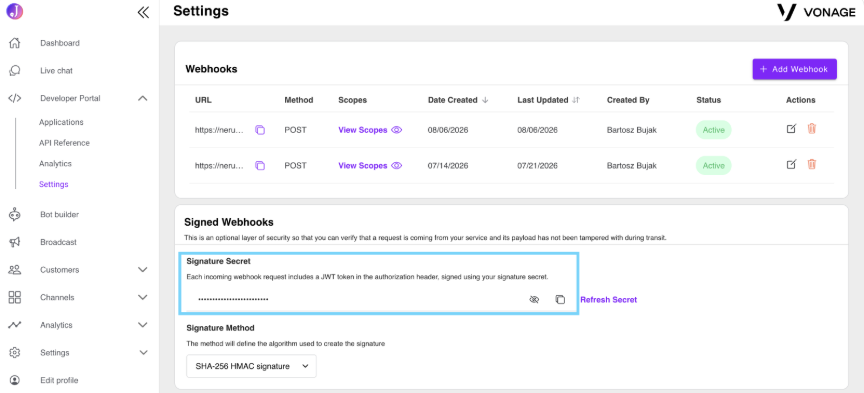This screenshot has height=393, width=864.
Task: Click the Customers people icon
Action: 15,270
